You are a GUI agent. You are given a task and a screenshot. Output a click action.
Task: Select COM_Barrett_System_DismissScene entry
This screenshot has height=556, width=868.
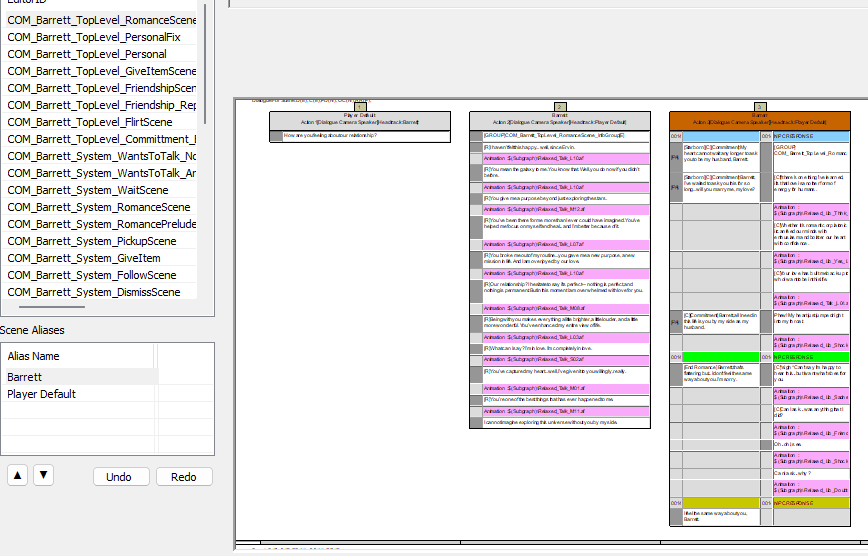94,292
